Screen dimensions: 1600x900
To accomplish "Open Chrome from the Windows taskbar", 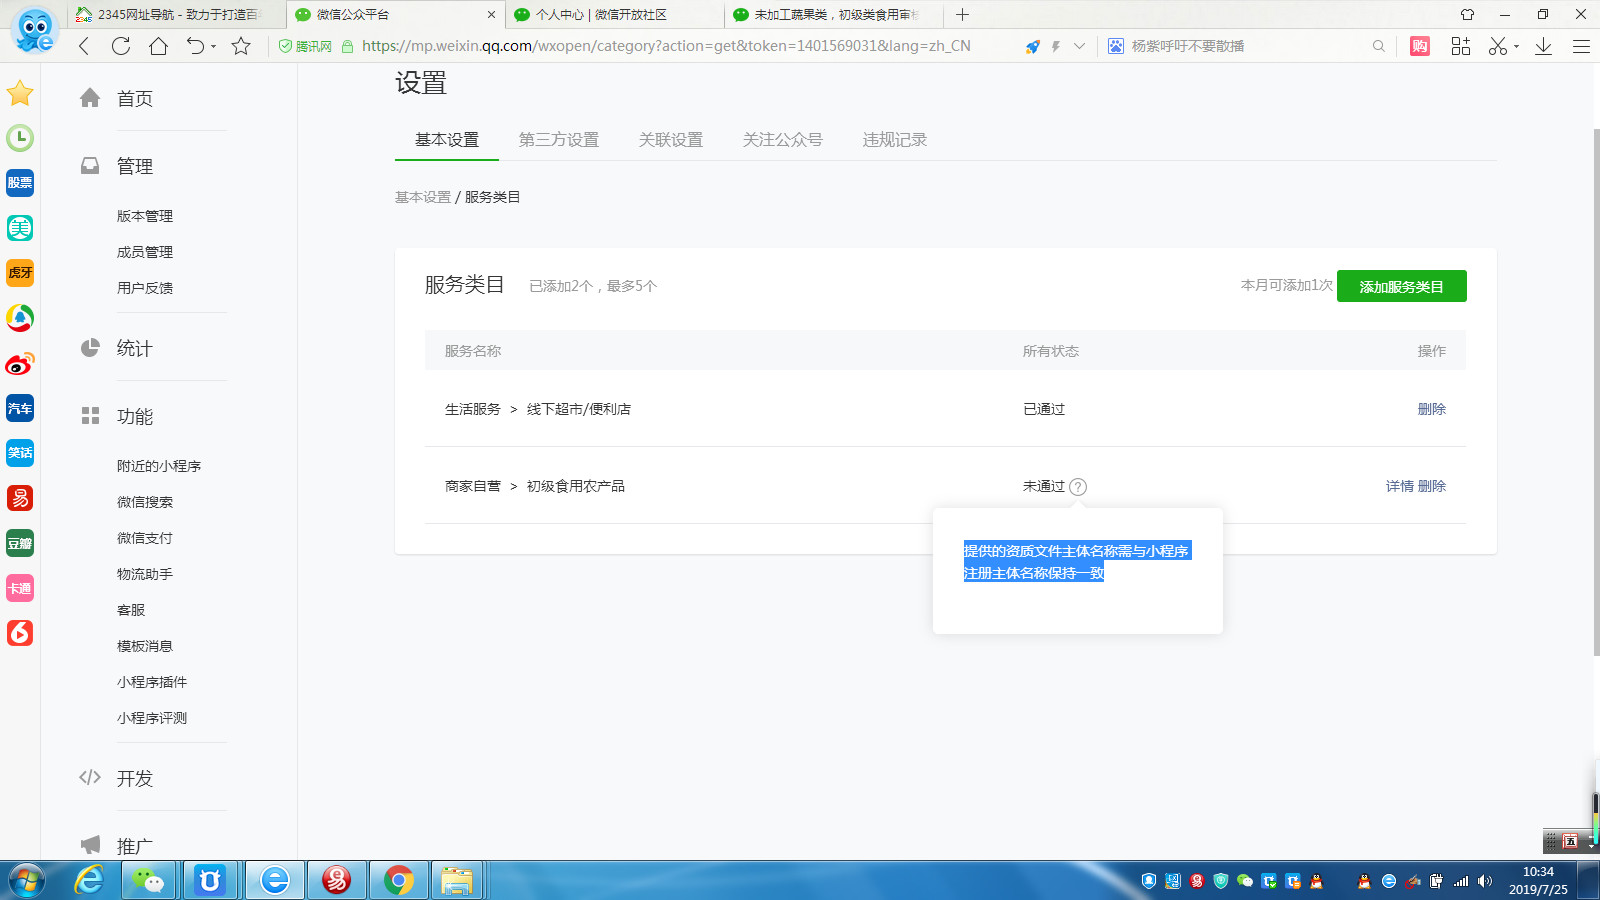I will [x=398, y=880].
